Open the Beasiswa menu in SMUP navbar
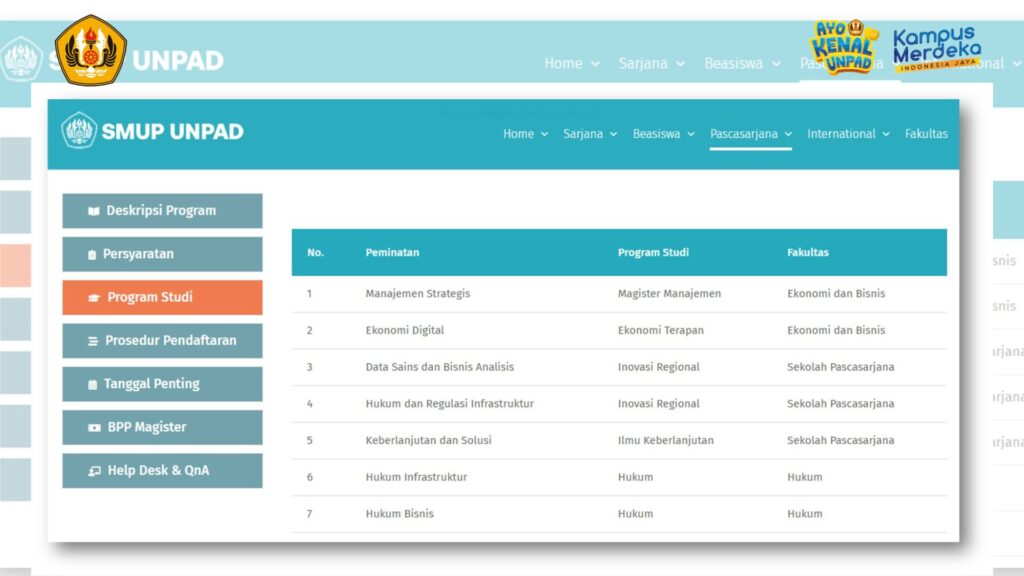This screenshot has width=1024, height=576. click(656, 134)
